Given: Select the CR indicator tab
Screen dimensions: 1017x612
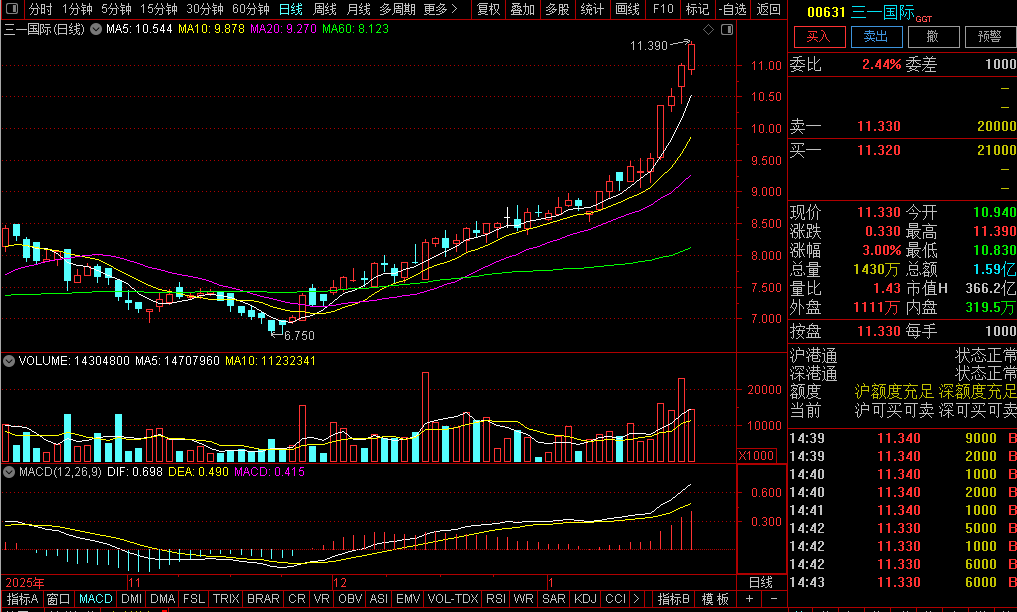Looking at the screenshot, I should [x=296, y=599].
